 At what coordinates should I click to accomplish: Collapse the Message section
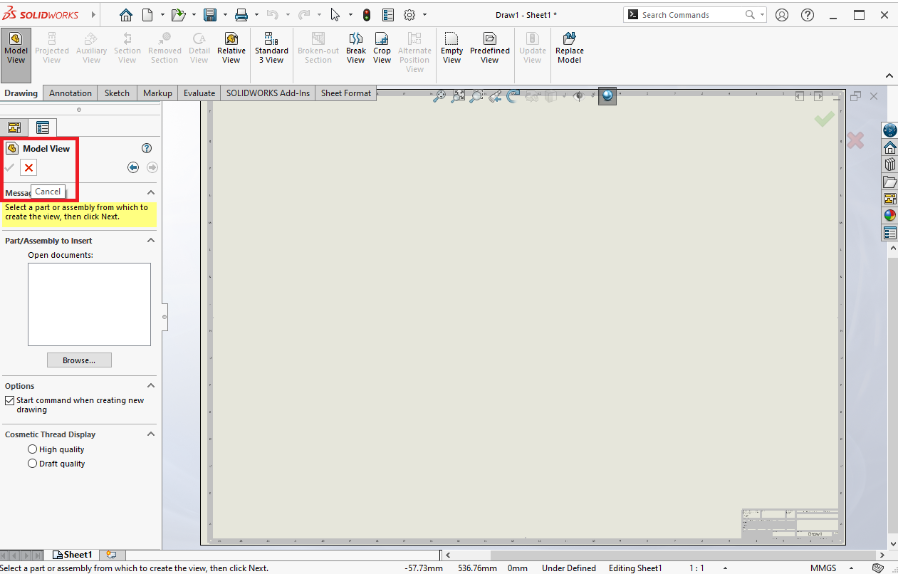click(151, 192)
